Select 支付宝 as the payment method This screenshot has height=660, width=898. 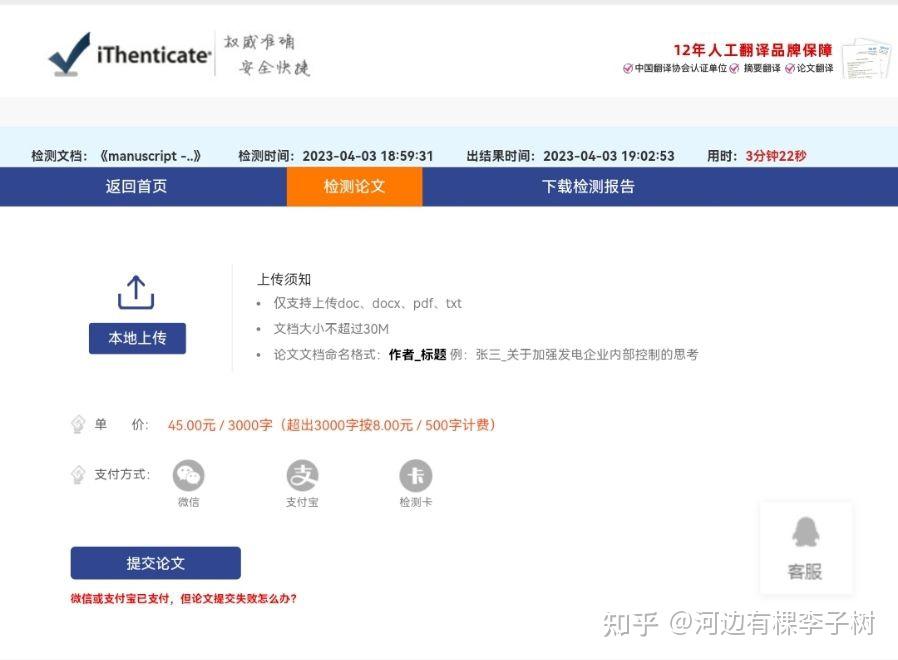[302, 475]
